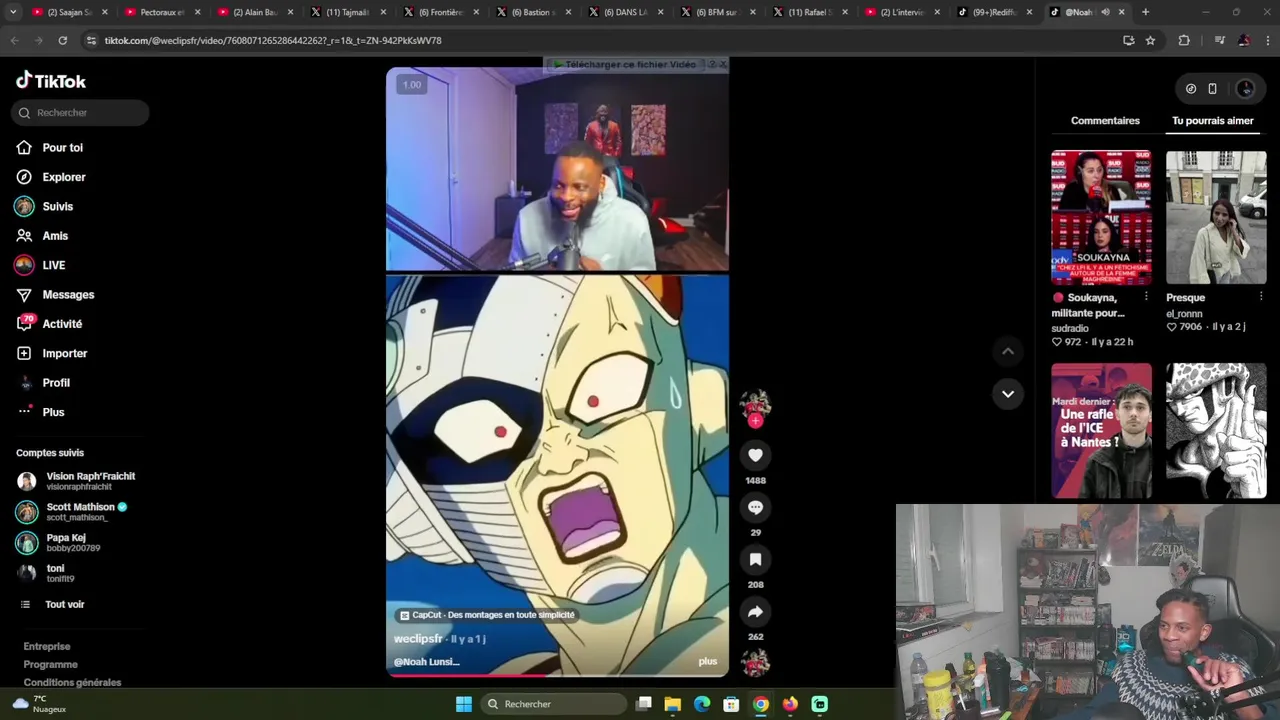Mute the audio-playing @Noah tab
Screen dimensions: 1280x720
pyautogui.click(x=1105, y=12)
